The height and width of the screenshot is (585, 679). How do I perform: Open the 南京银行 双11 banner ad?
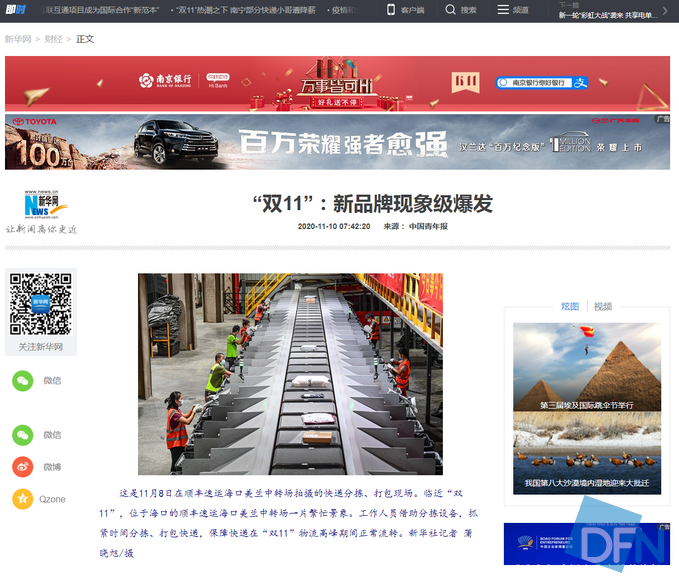click(337, 84)
